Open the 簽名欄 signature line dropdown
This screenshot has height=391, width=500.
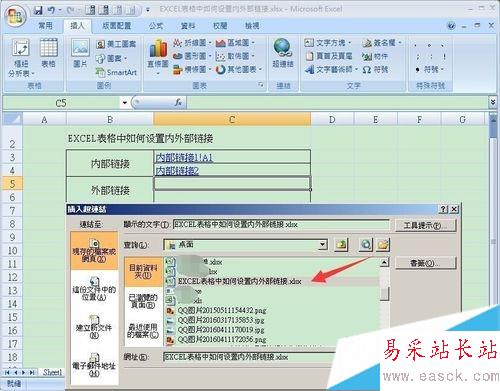(x=382, y=43)
